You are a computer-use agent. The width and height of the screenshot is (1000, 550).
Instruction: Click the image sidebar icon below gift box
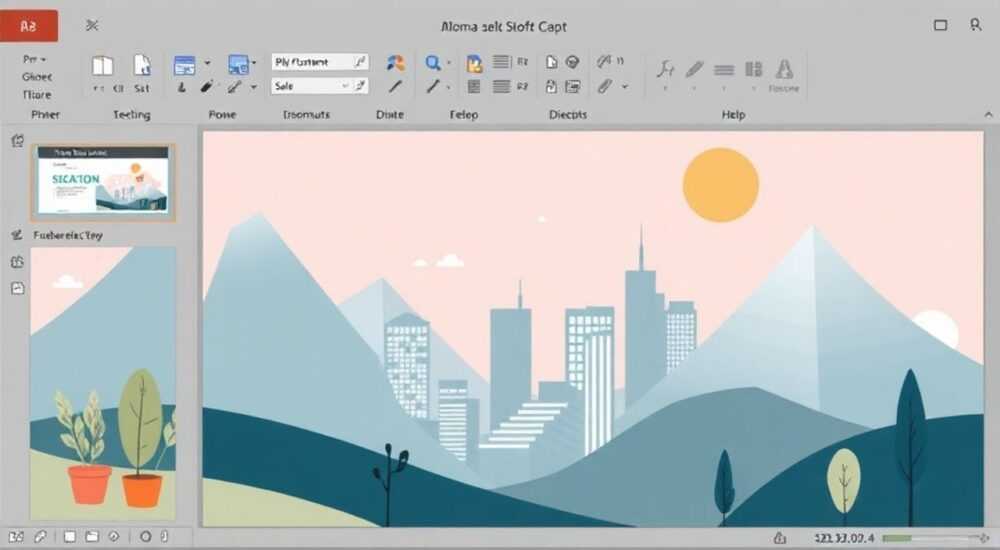click(17, 288)
